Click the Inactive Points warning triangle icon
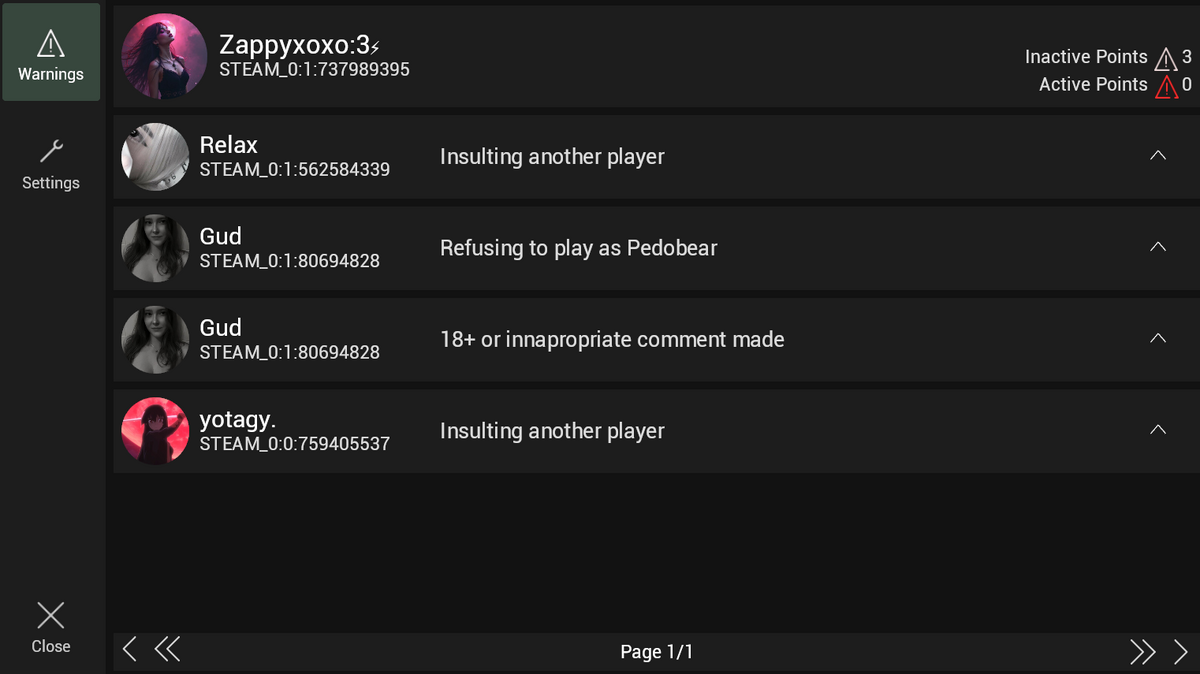Screen dimensions: 1200x674 click(x=1166, y=58)
